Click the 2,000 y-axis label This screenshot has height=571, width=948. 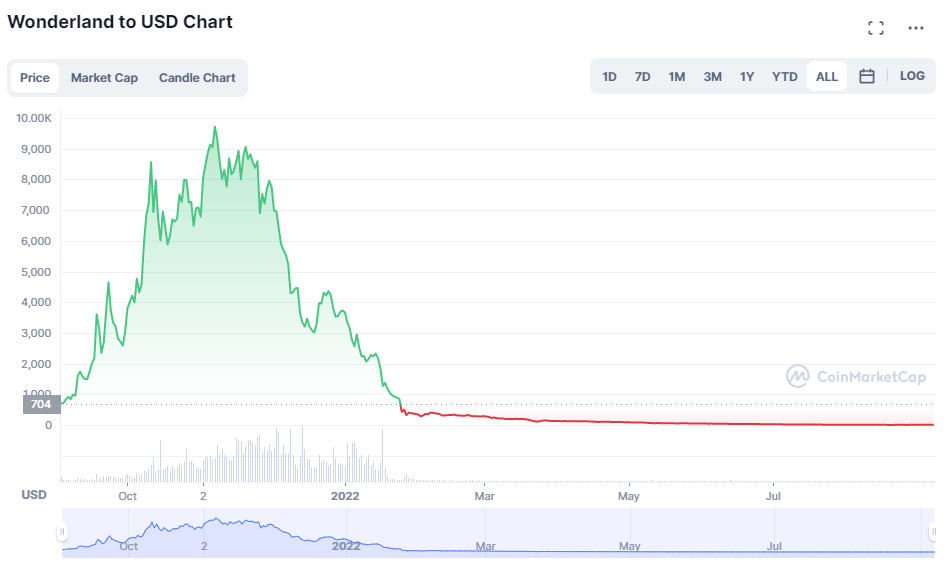click(36, 364)
